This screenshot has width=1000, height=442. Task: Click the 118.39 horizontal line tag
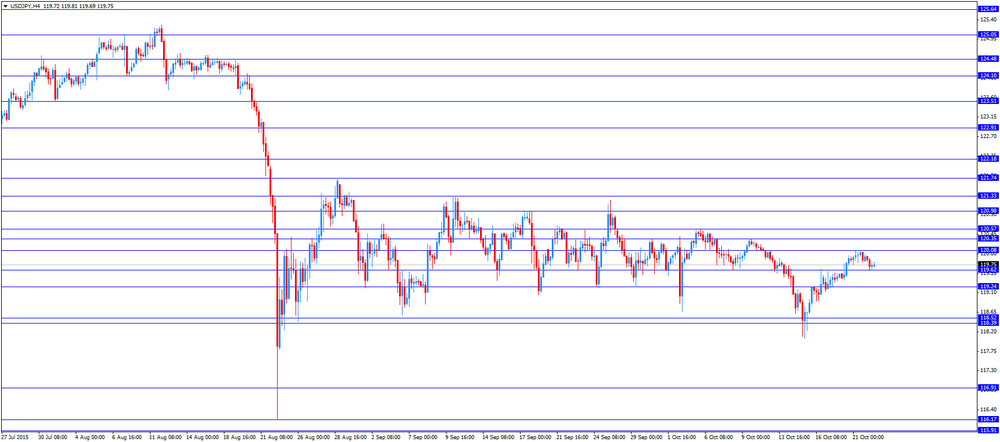pyautogui.click(x=988, y=323)
